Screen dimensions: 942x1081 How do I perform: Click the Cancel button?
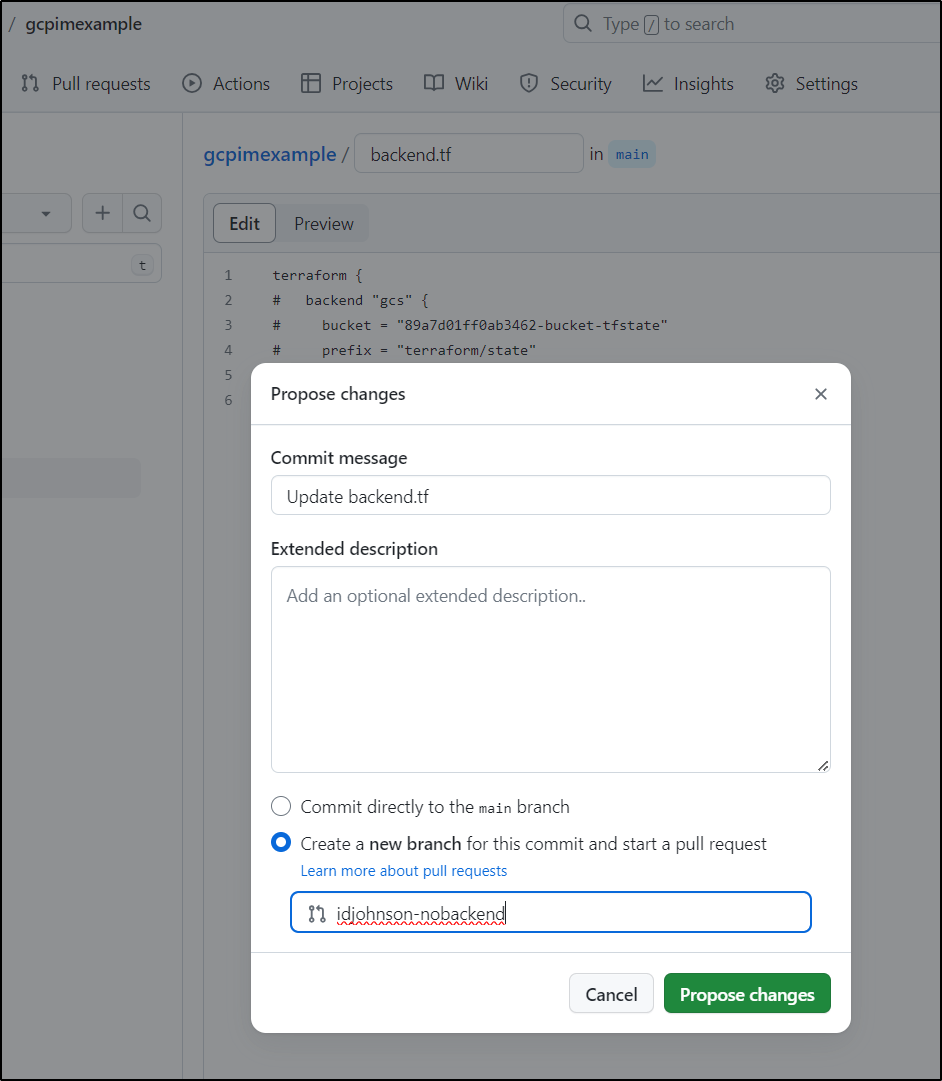tap(611, 993)
